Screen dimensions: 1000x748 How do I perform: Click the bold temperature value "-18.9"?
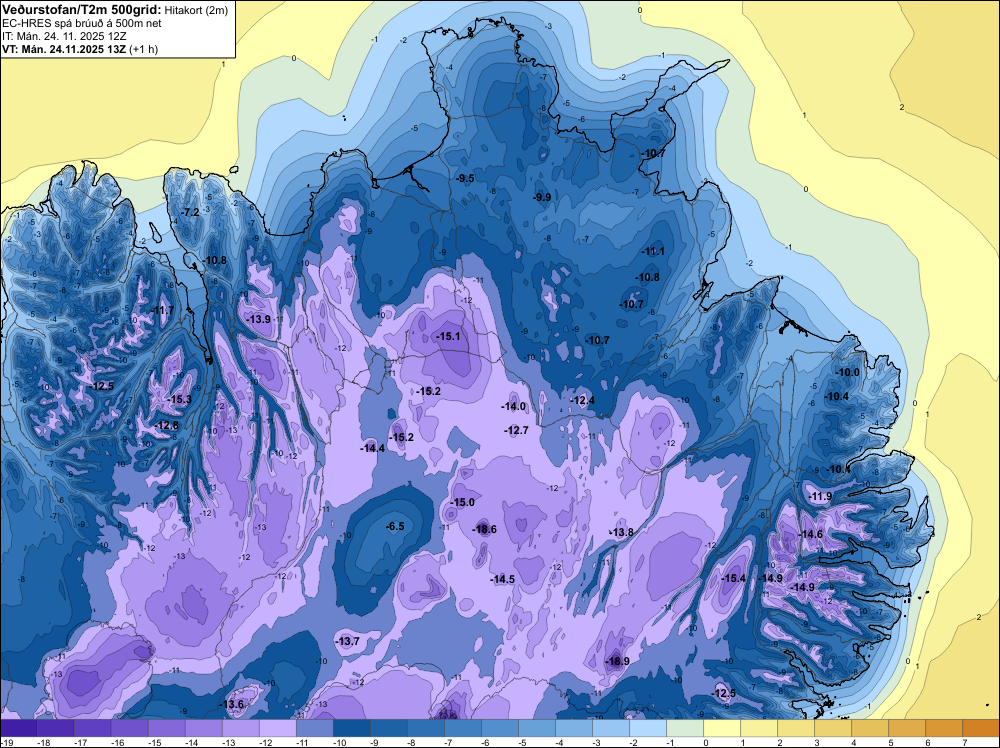coord(617,661)
